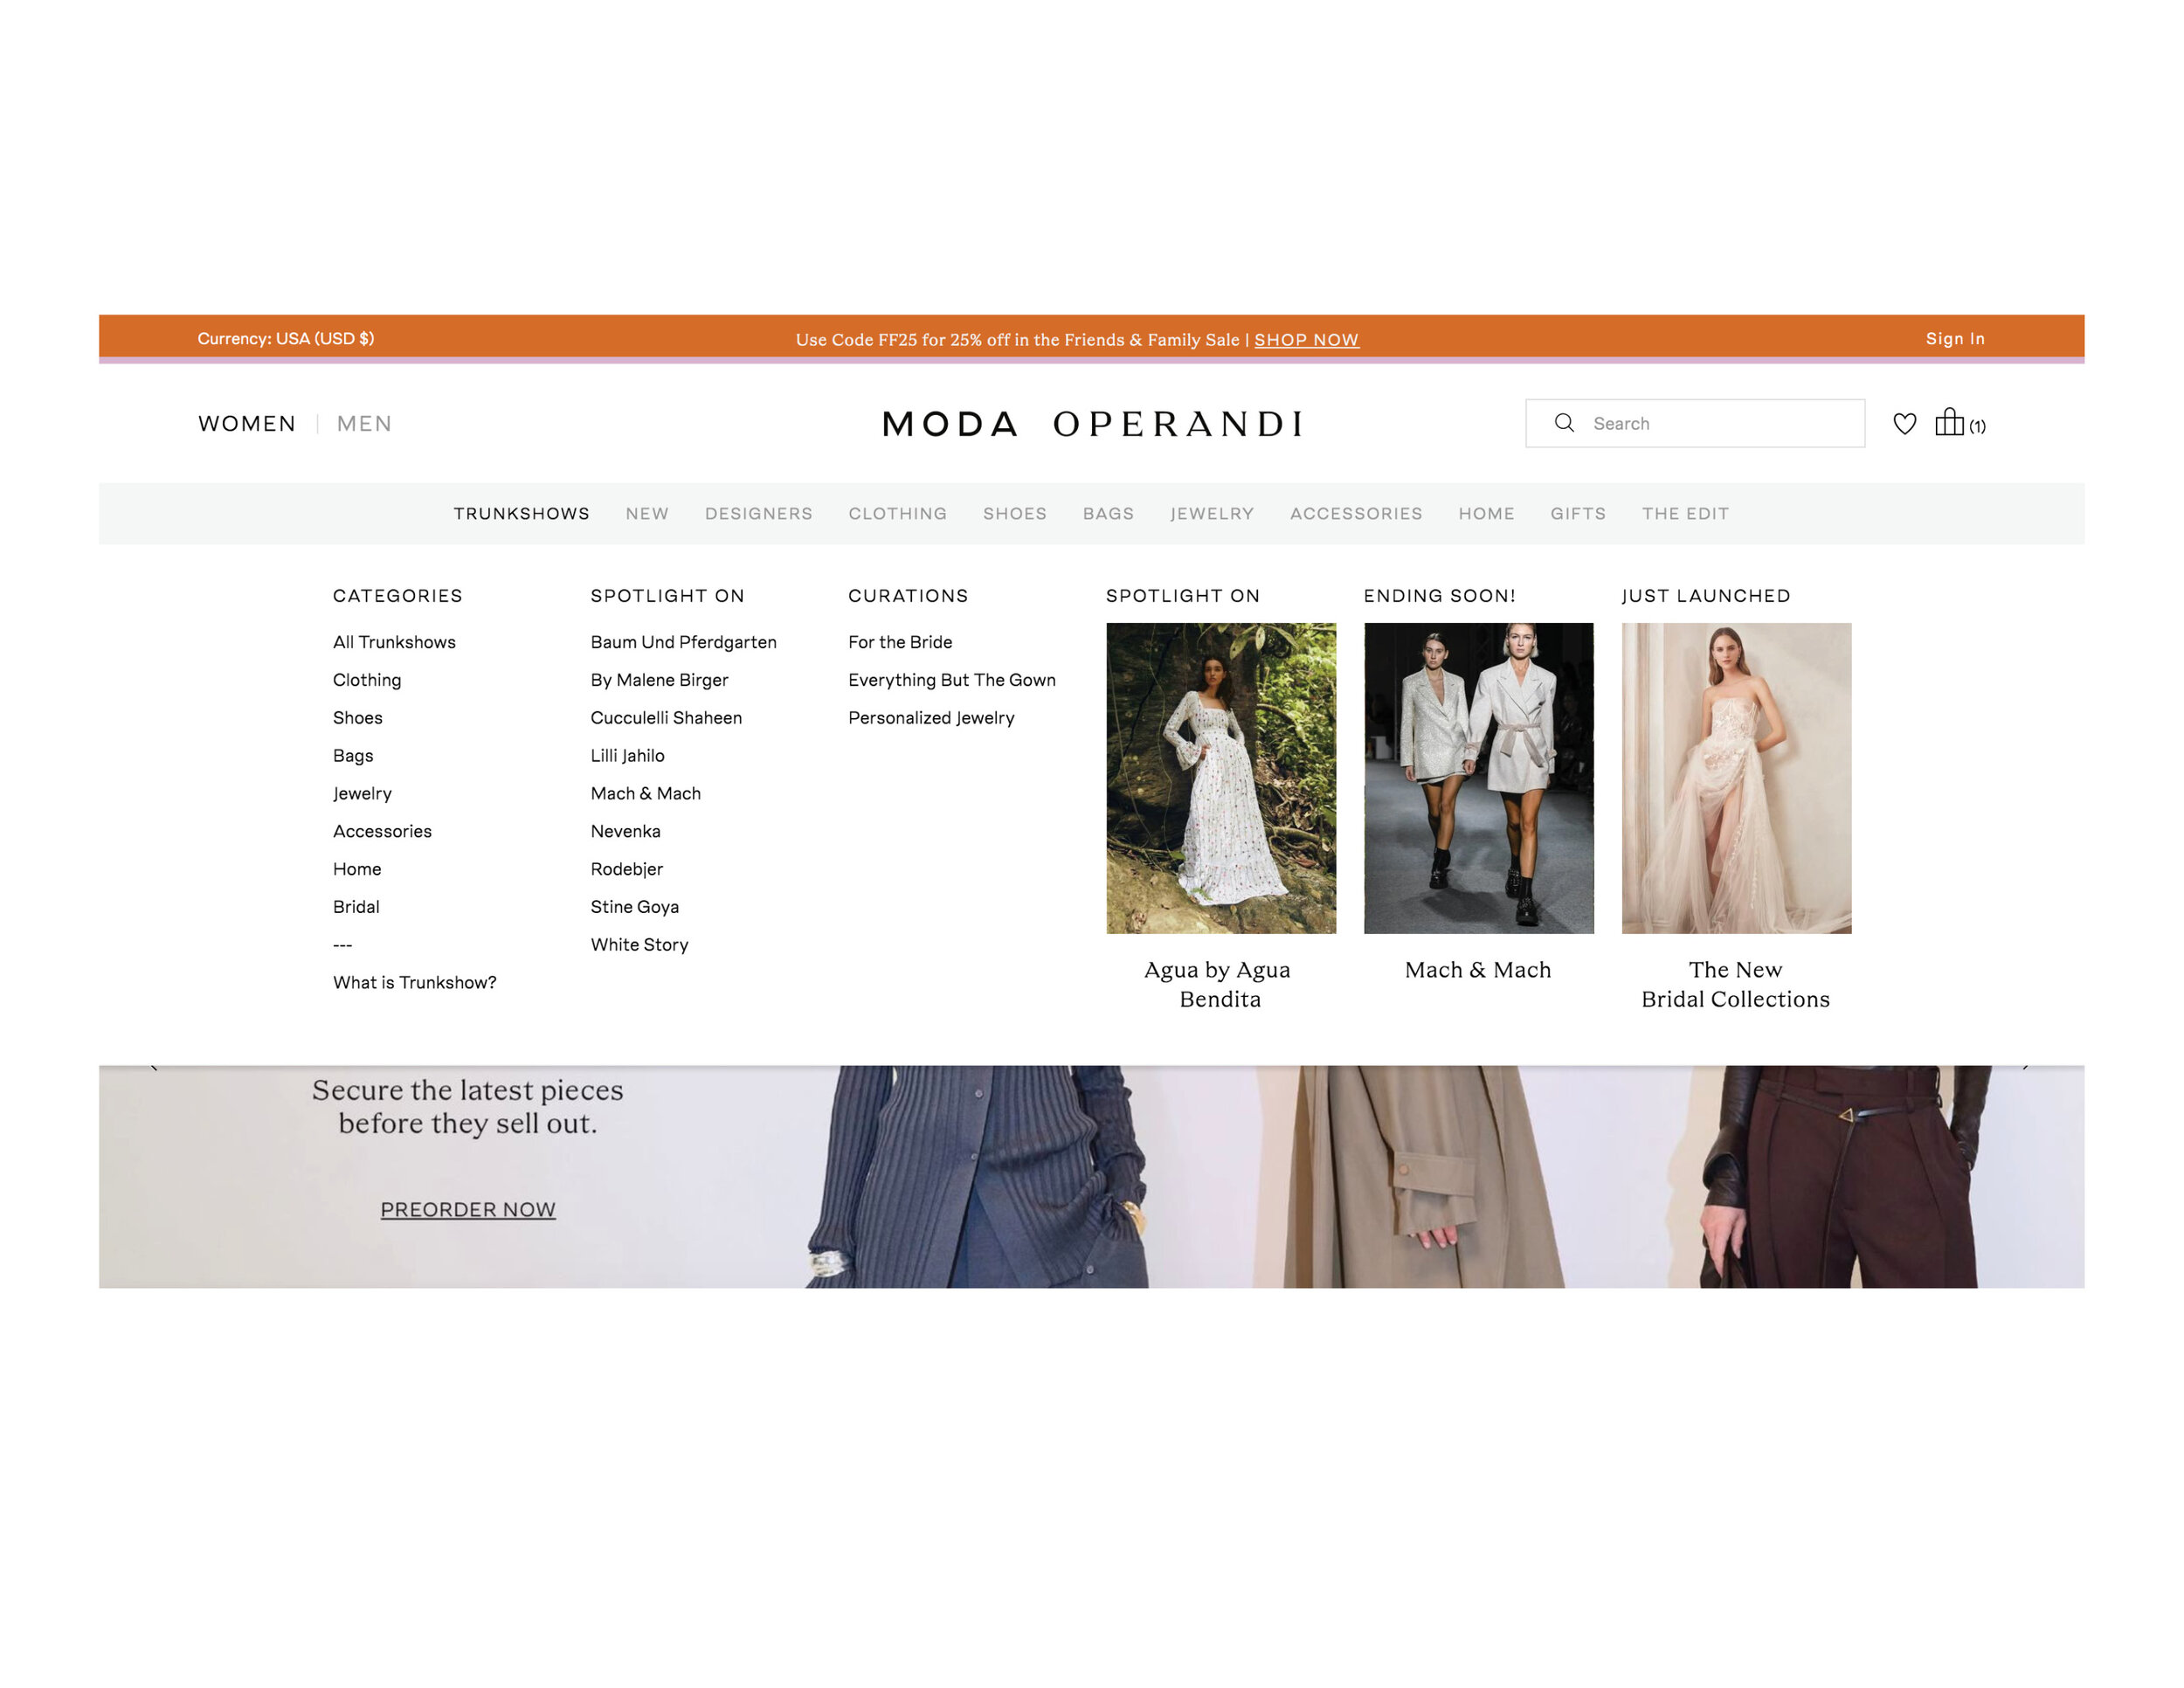
Task: Click the New Bridal Collections image
Action: click(x=1736, y=778)
